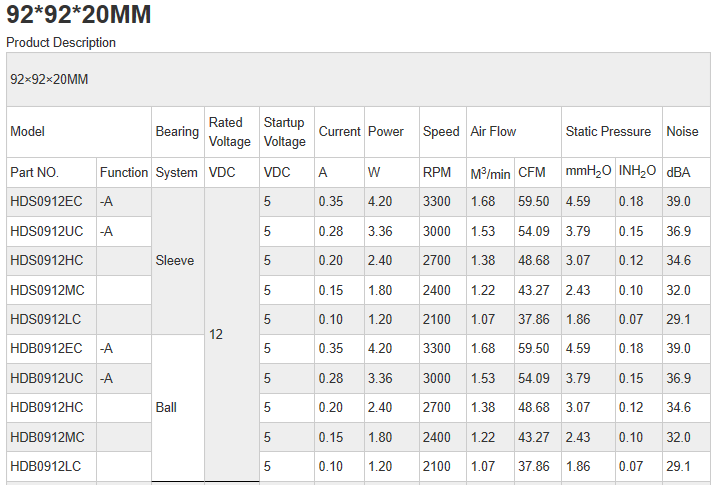714x485 pixels.
Task: Click the Product Description label
Action: (x=61, y=43)
